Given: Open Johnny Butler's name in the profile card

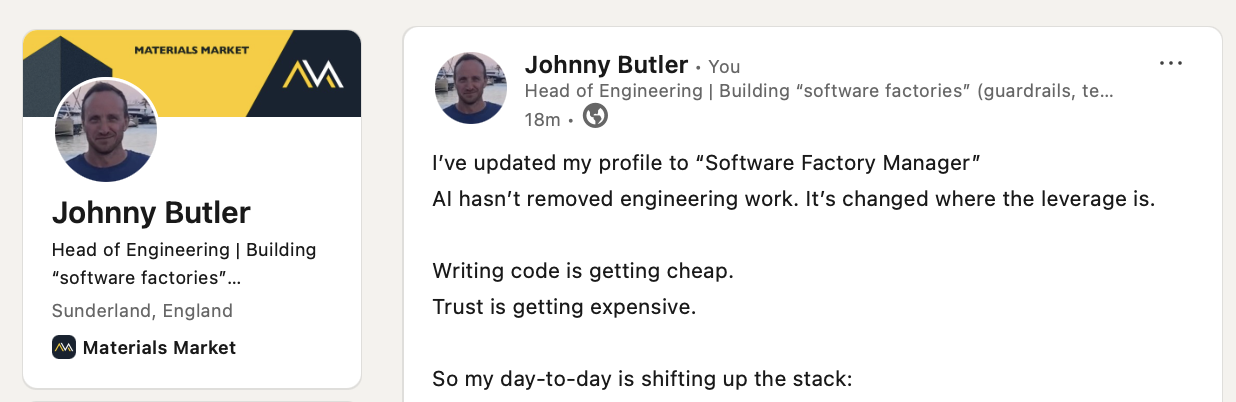Looking at the screenshot, I should click(x=151, y=213).
